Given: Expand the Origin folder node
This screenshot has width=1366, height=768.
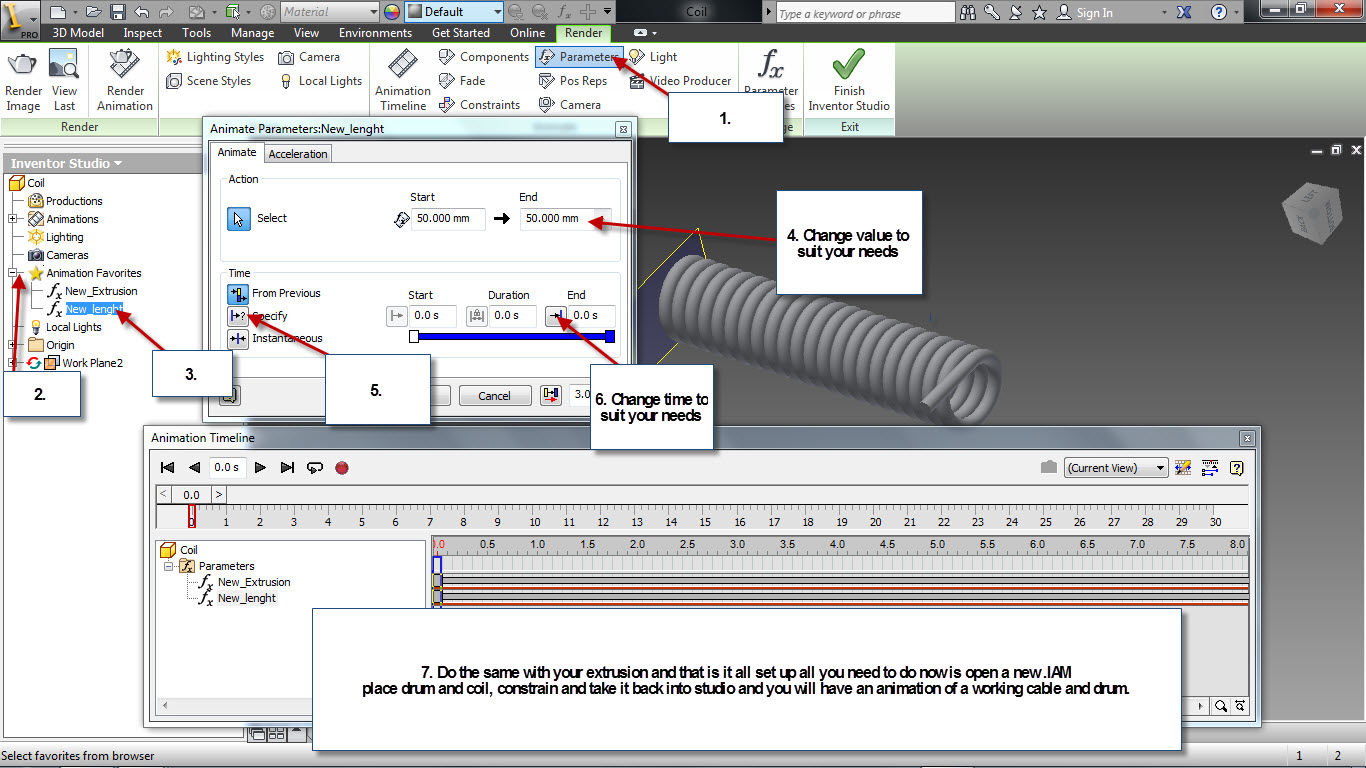Looking at the screenshot, I should [x=13, y=345].
